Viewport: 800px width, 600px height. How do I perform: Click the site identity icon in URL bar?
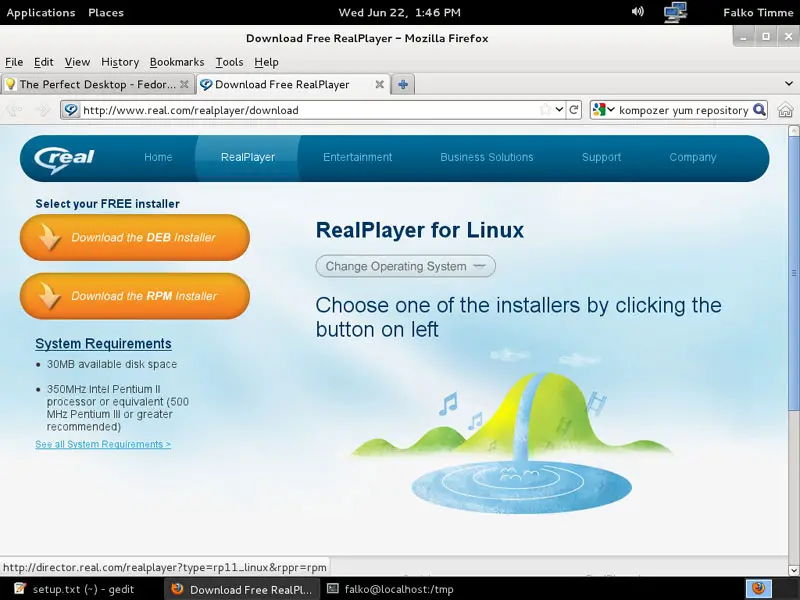click(71, 110)
